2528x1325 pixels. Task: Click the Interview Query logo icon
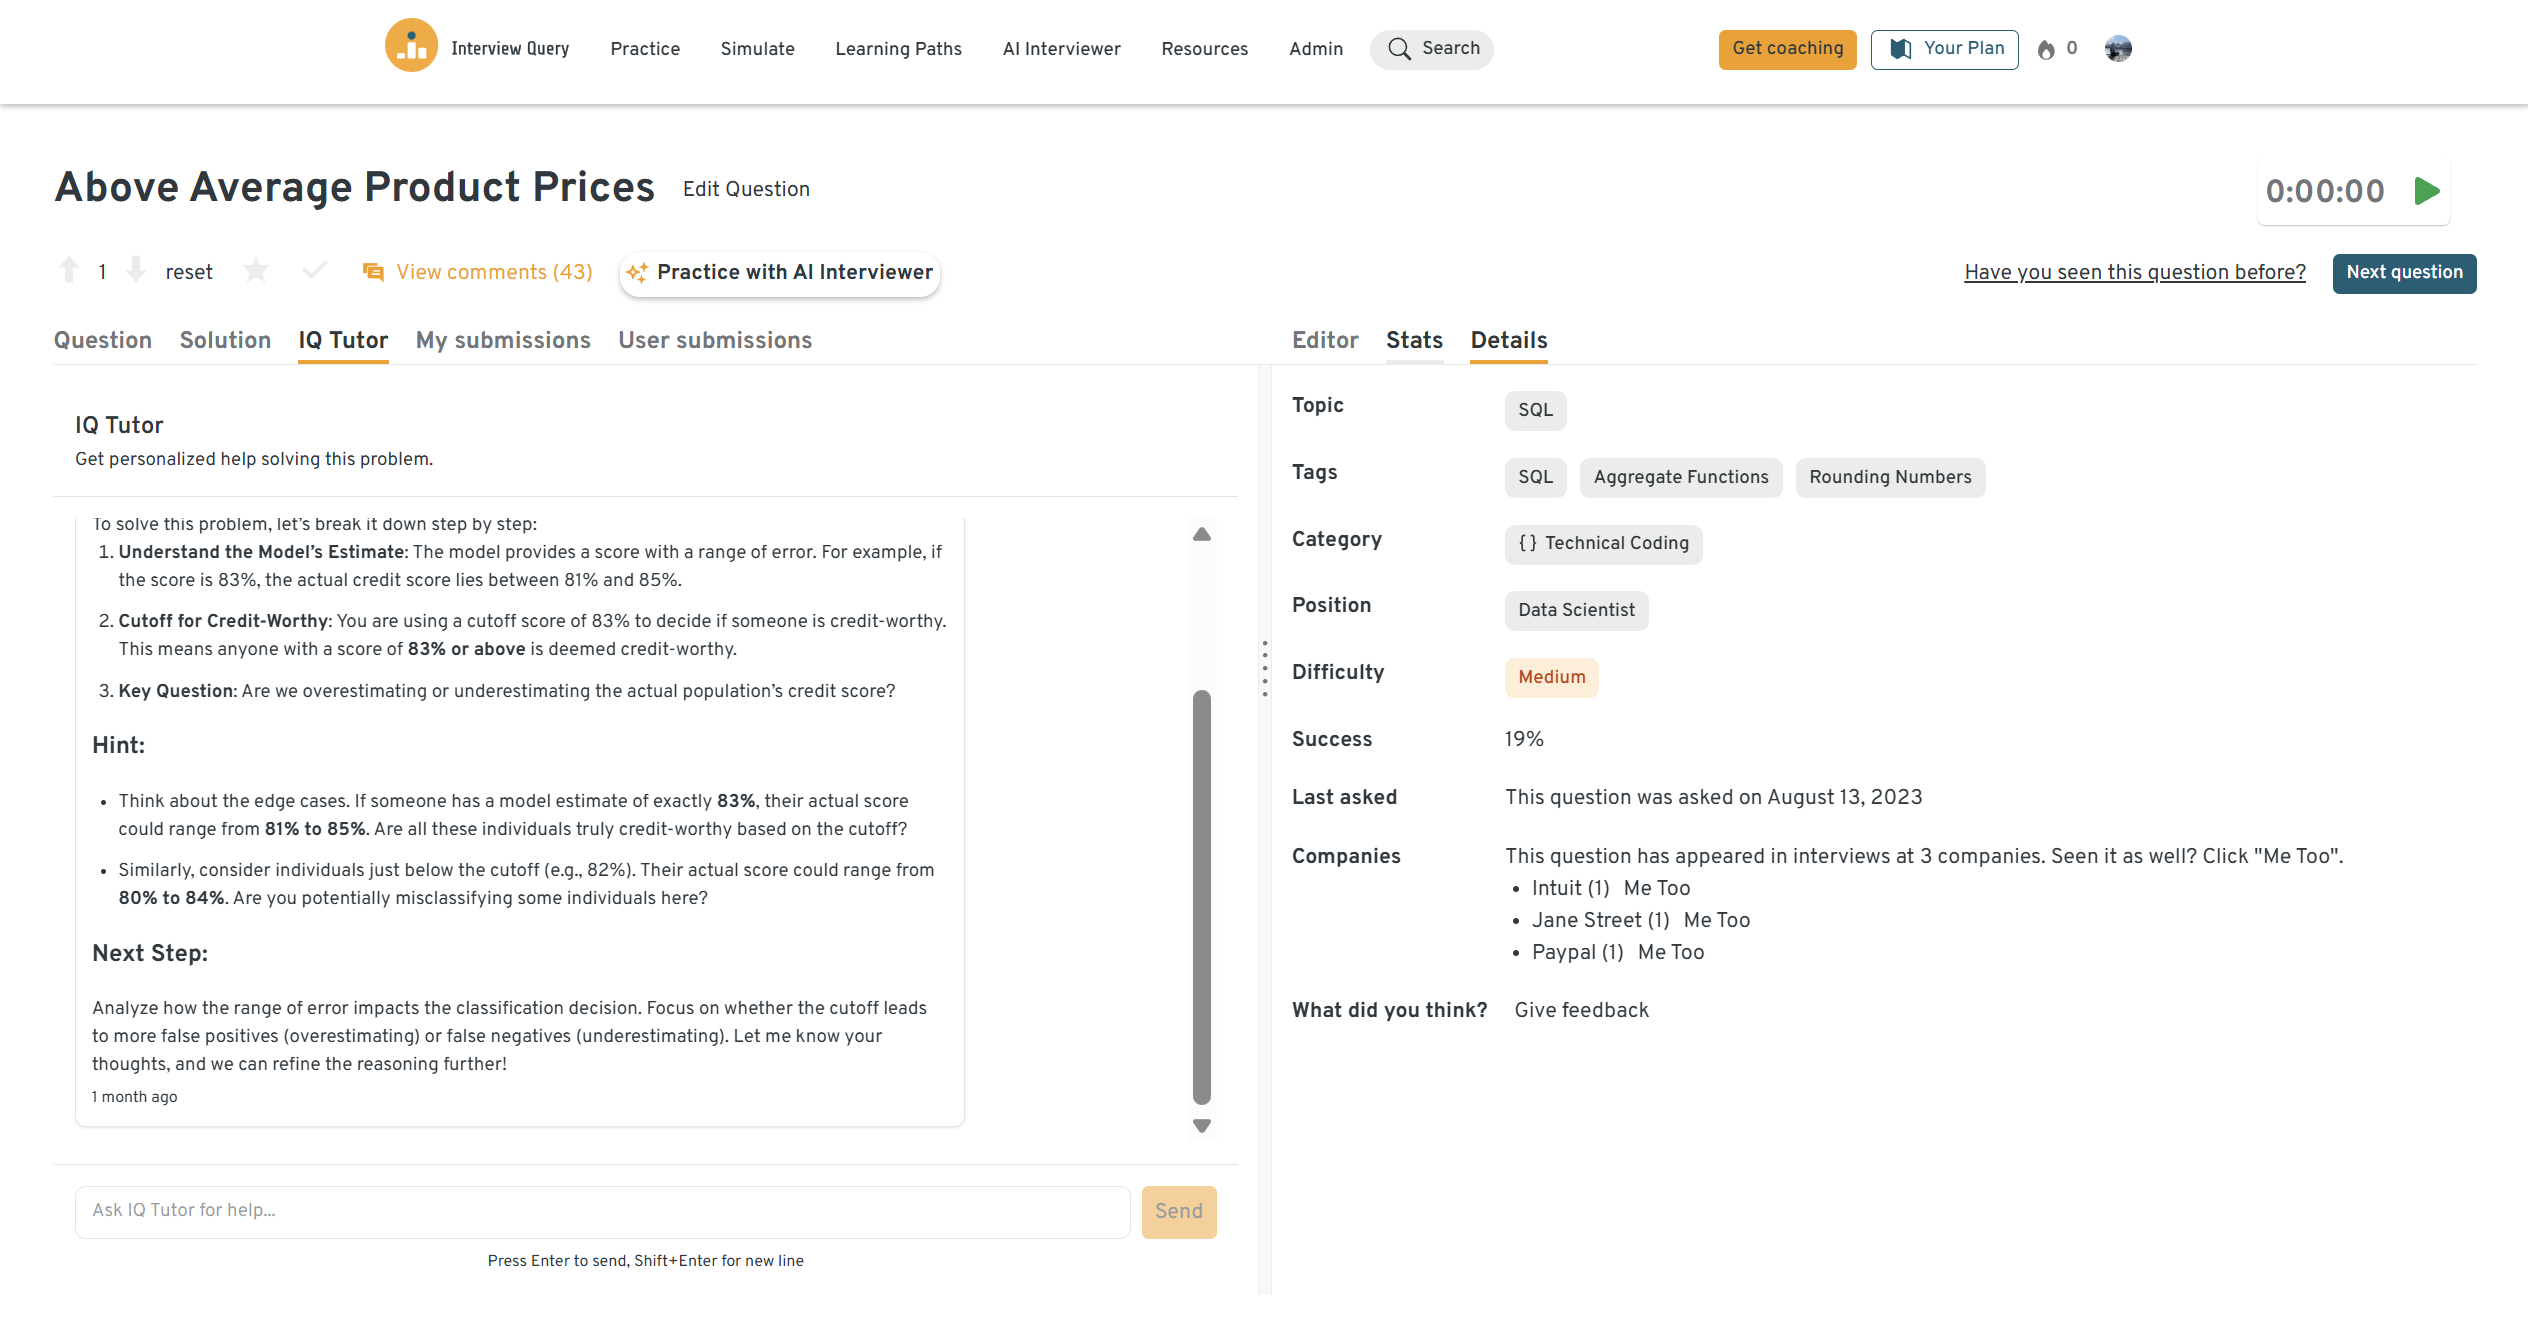point(411,46)
